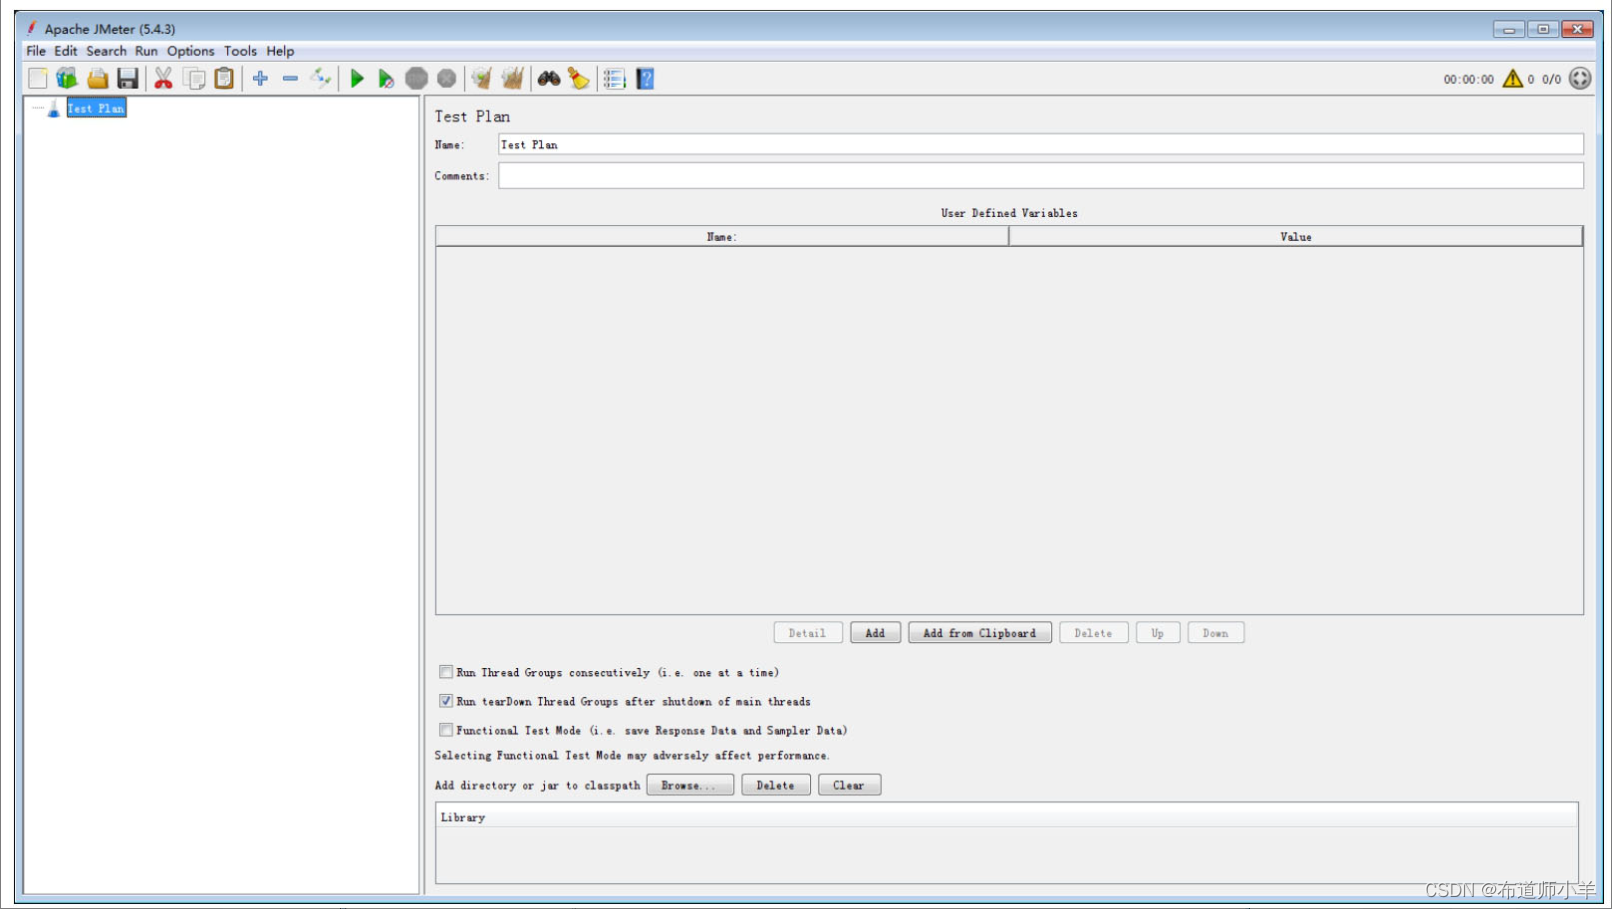Viewport: 1612px width, 909px height.
Task: Focus the Comments input field
Action: (1041, 175)
